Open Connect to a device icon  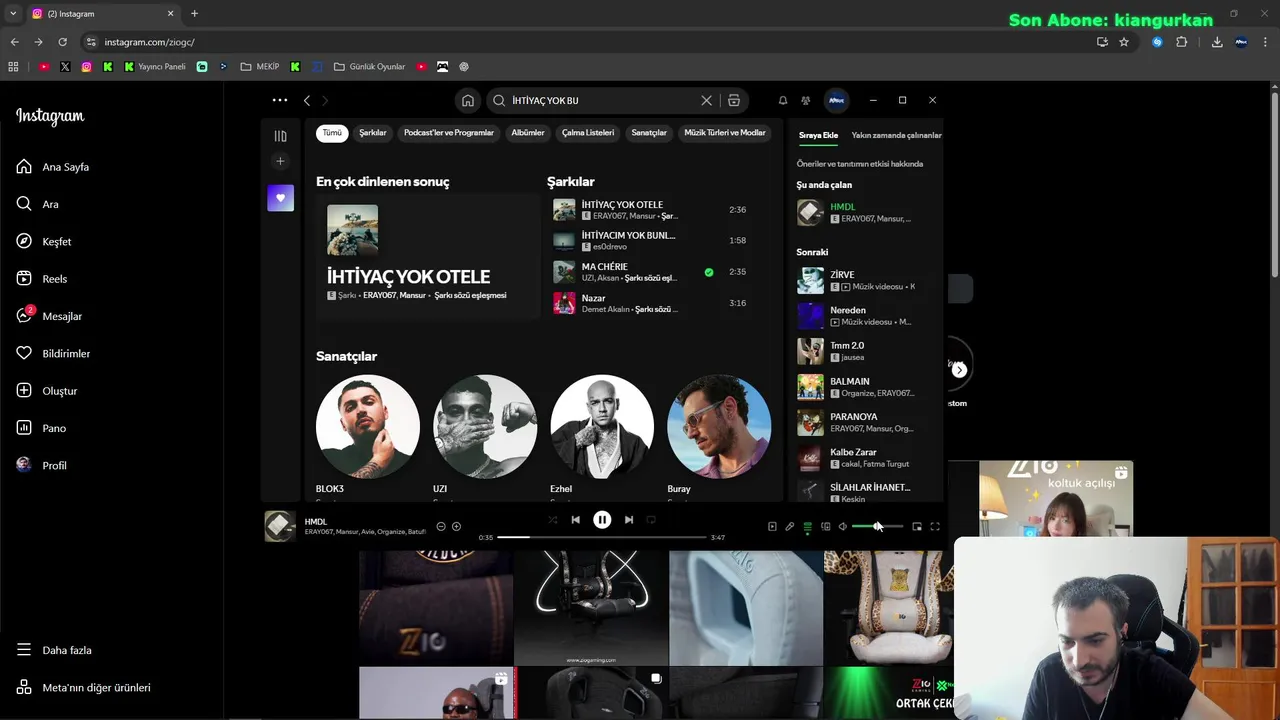tap(825, 527)
